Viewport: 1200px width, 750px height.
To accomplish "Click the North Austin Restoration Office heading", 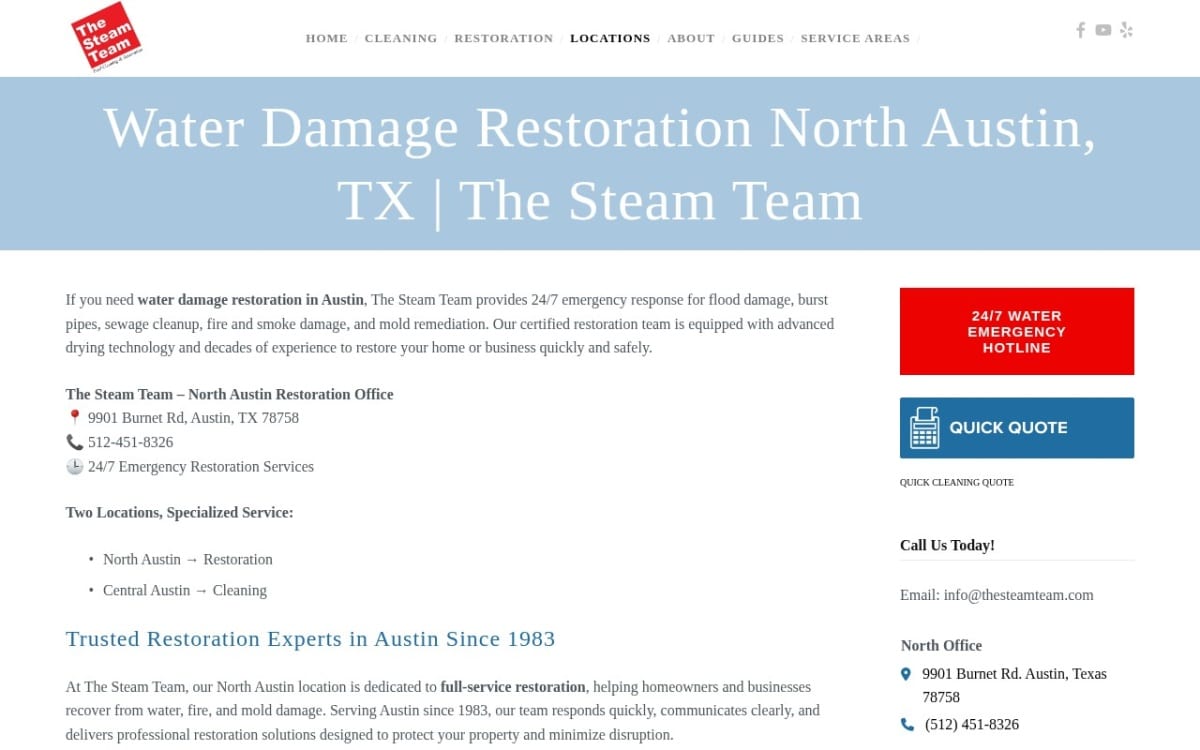I will click(x=230, y=394).
